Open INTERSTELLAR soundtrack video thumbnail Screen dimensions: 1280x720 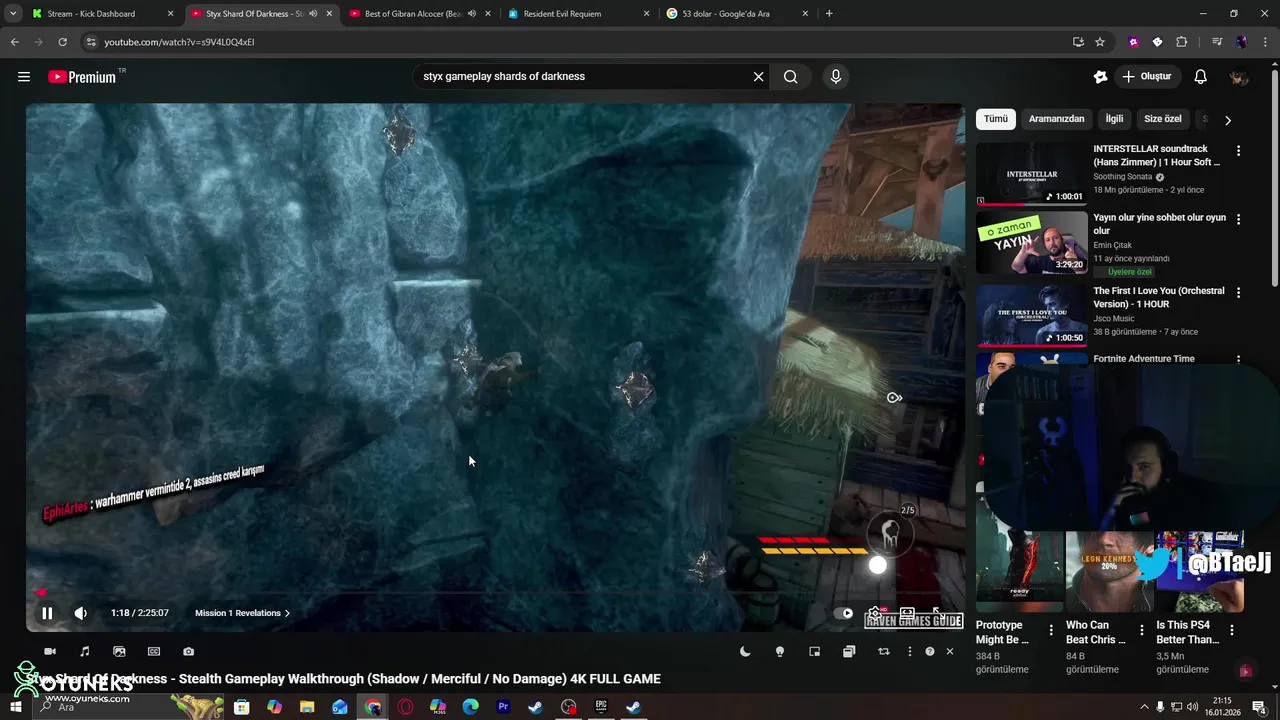click(x=1031, y=173)
